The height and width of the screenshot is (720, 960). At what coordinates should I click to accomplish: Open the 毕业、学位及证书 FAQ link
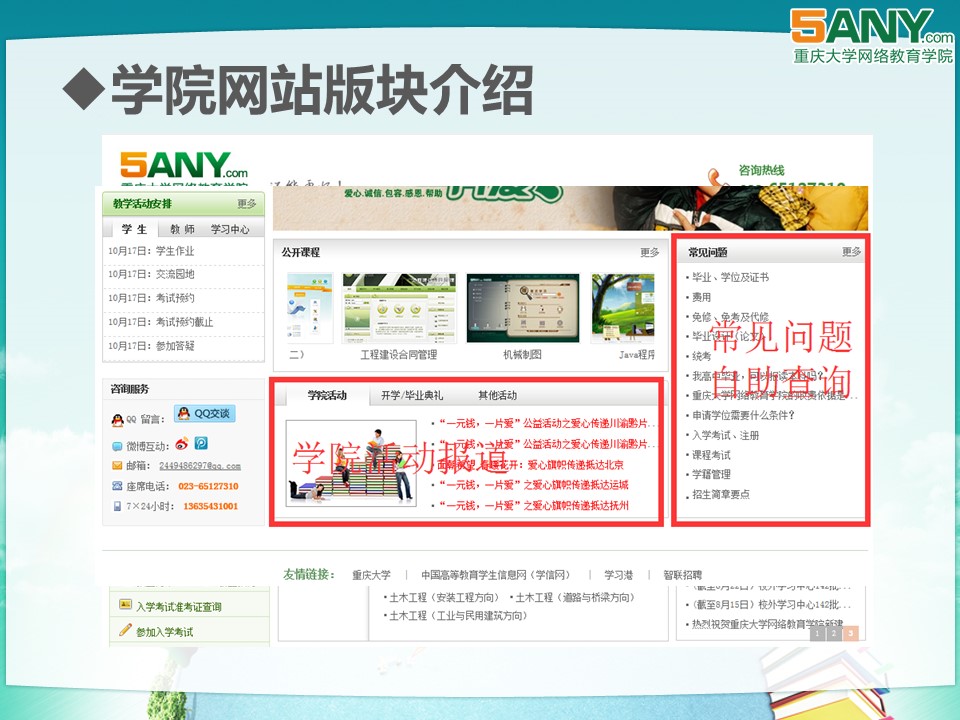730,277
